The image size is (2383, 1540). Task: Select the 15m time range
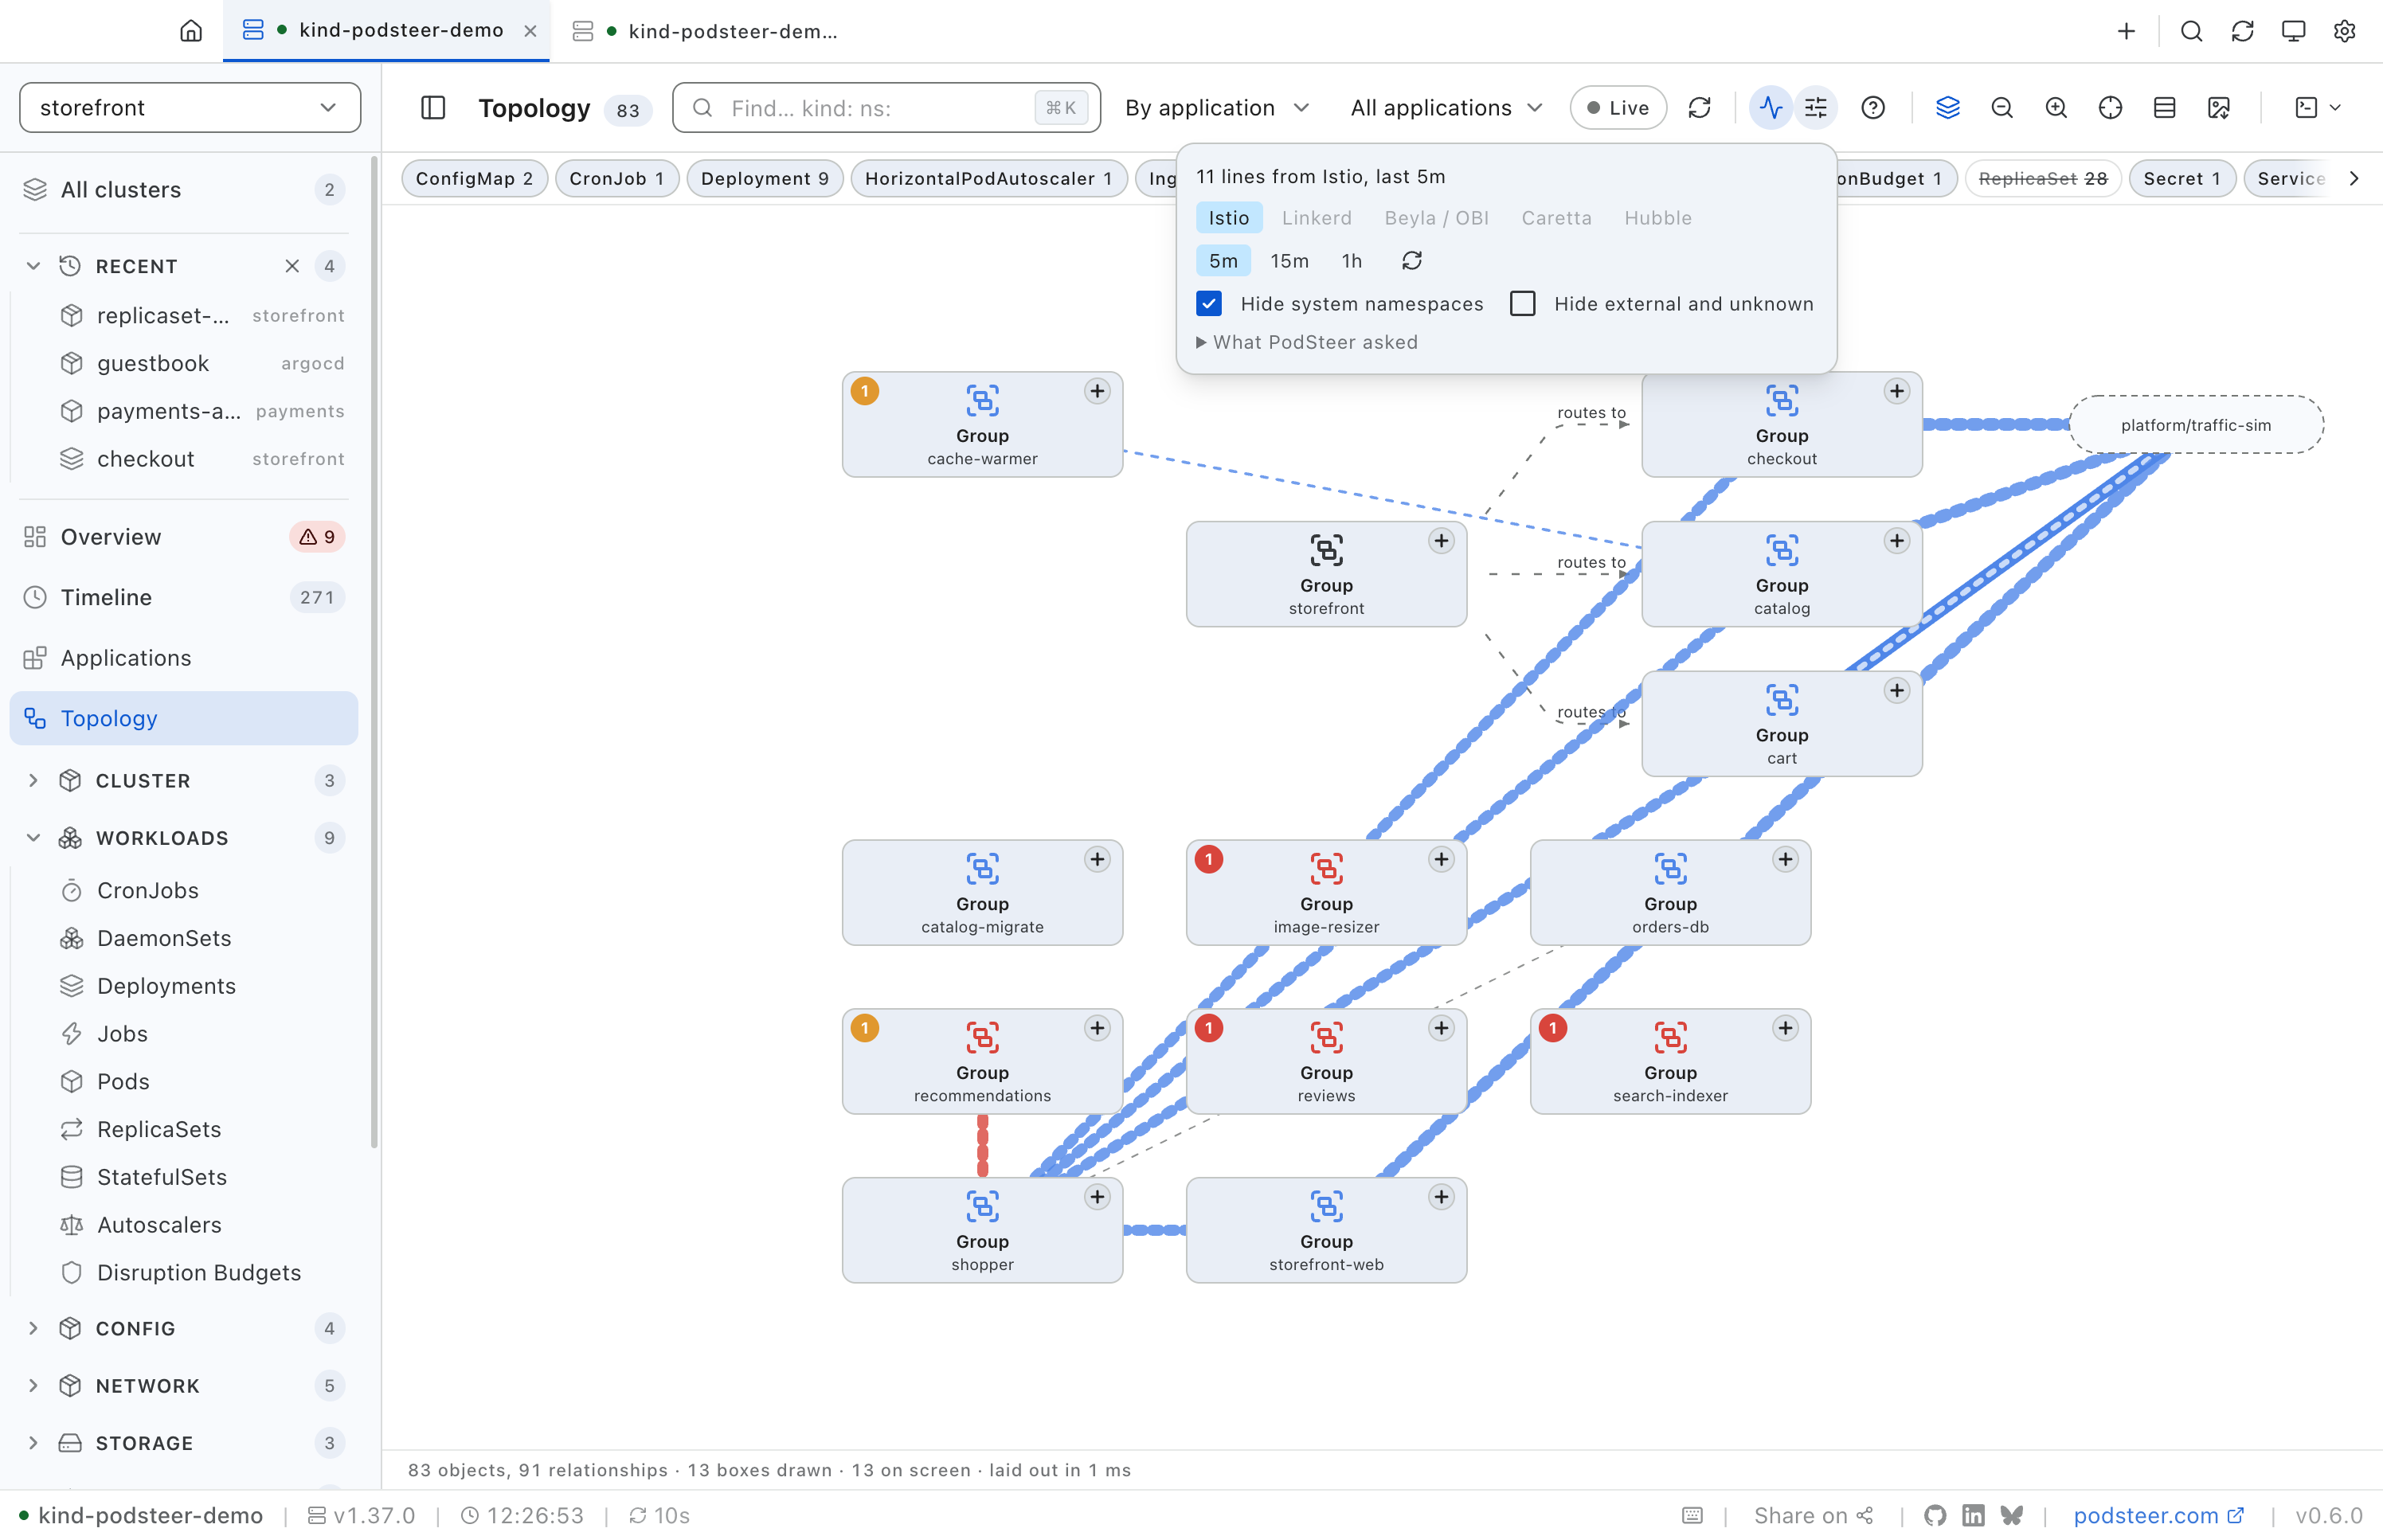[x=1289, y=261]
